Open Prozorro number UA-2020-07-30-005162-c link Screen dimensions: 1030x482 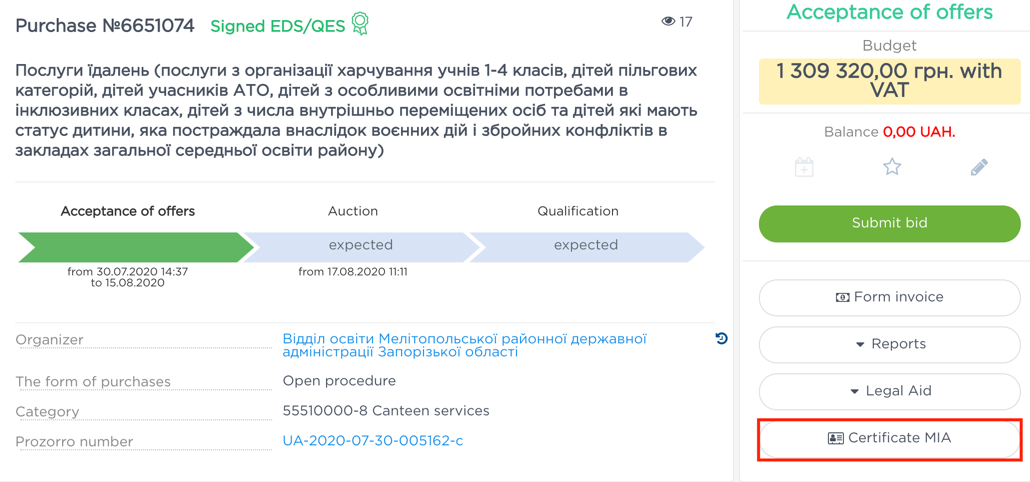[x=372, y=440]
